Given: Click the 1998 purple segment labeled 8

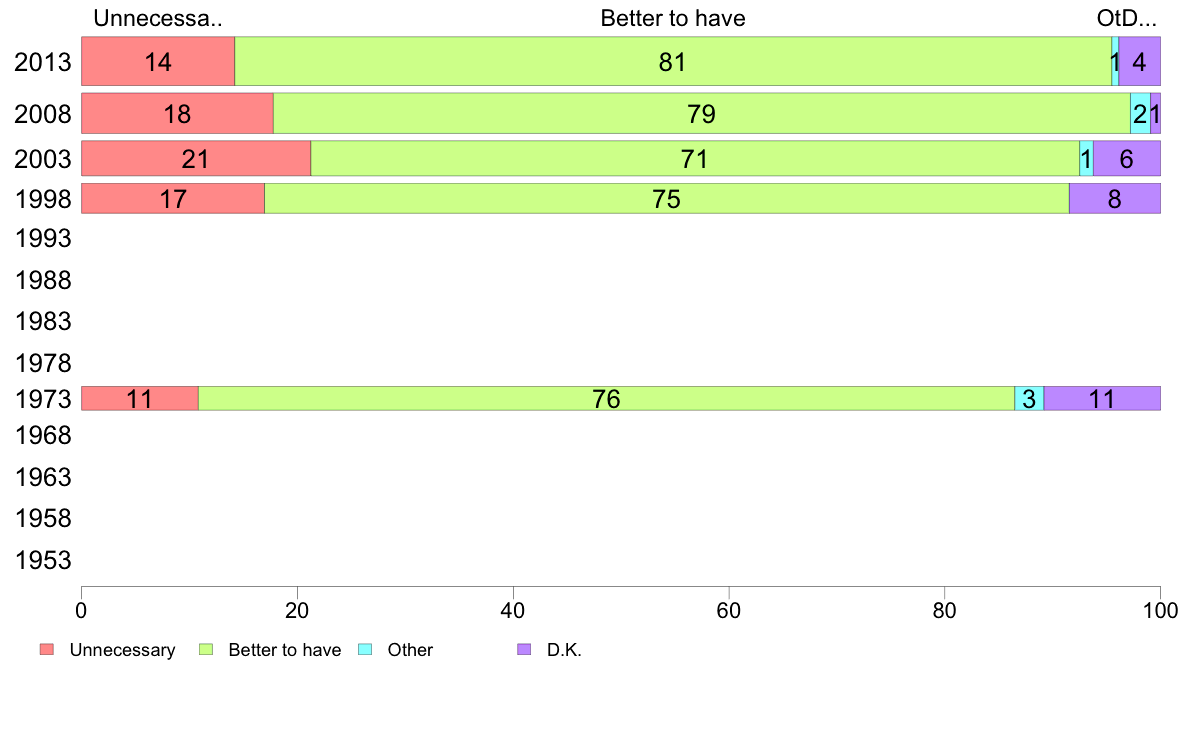Looking at the screenshot, I should [x=1115, y=199].
